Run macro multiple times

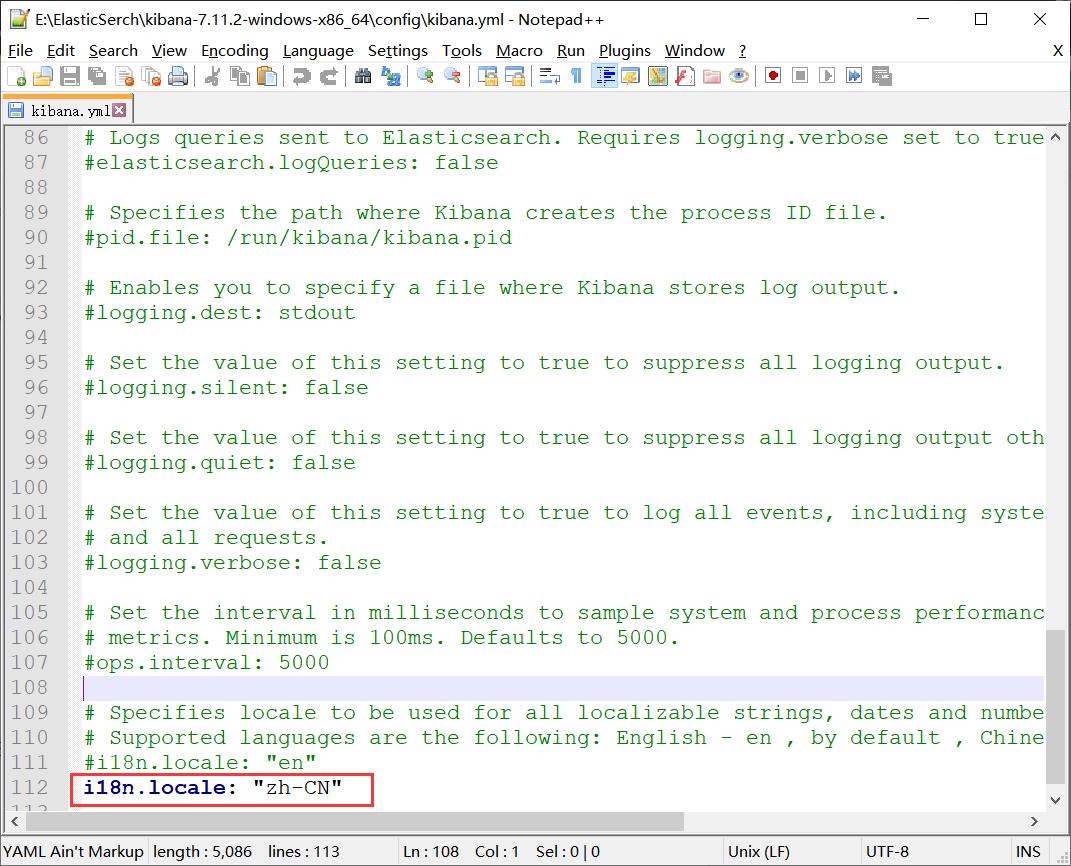[x=854, y=76]
